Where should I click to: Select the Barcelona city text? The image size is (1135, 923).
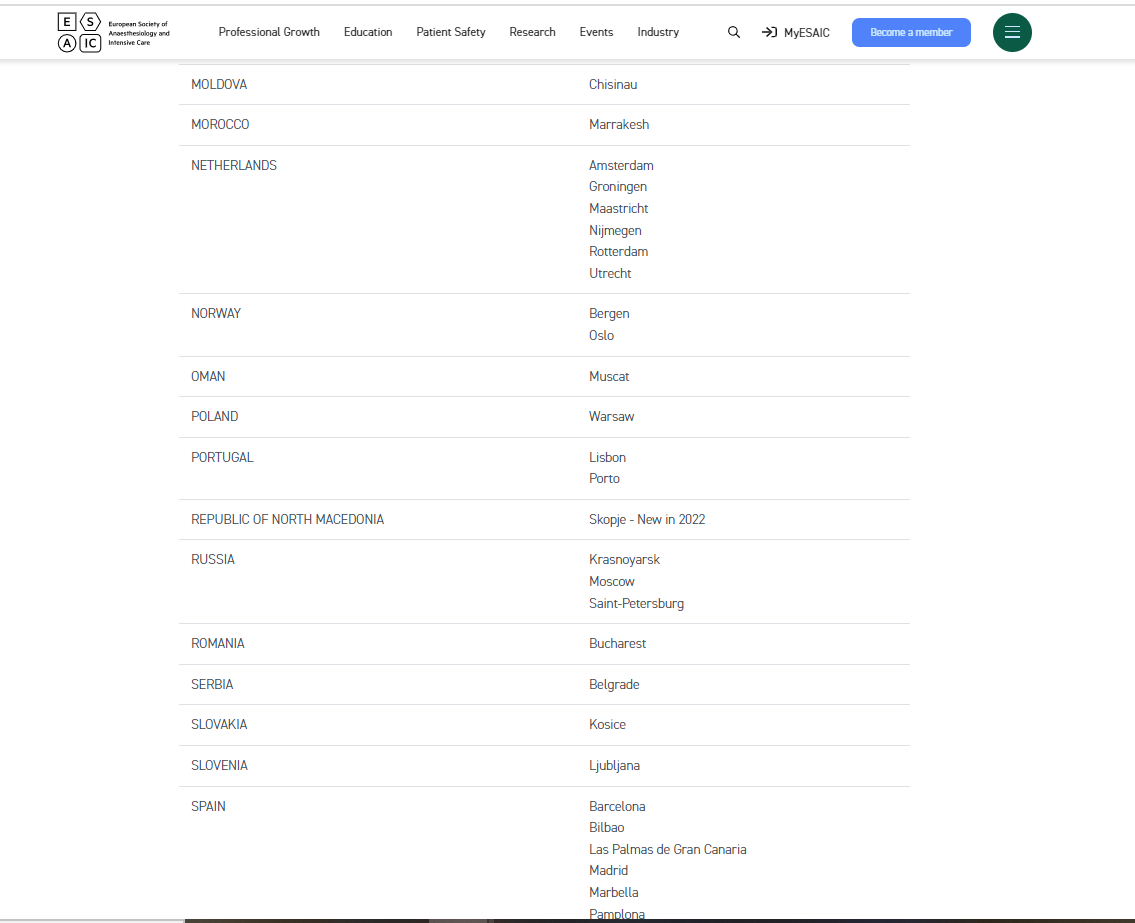pos(617,806)
